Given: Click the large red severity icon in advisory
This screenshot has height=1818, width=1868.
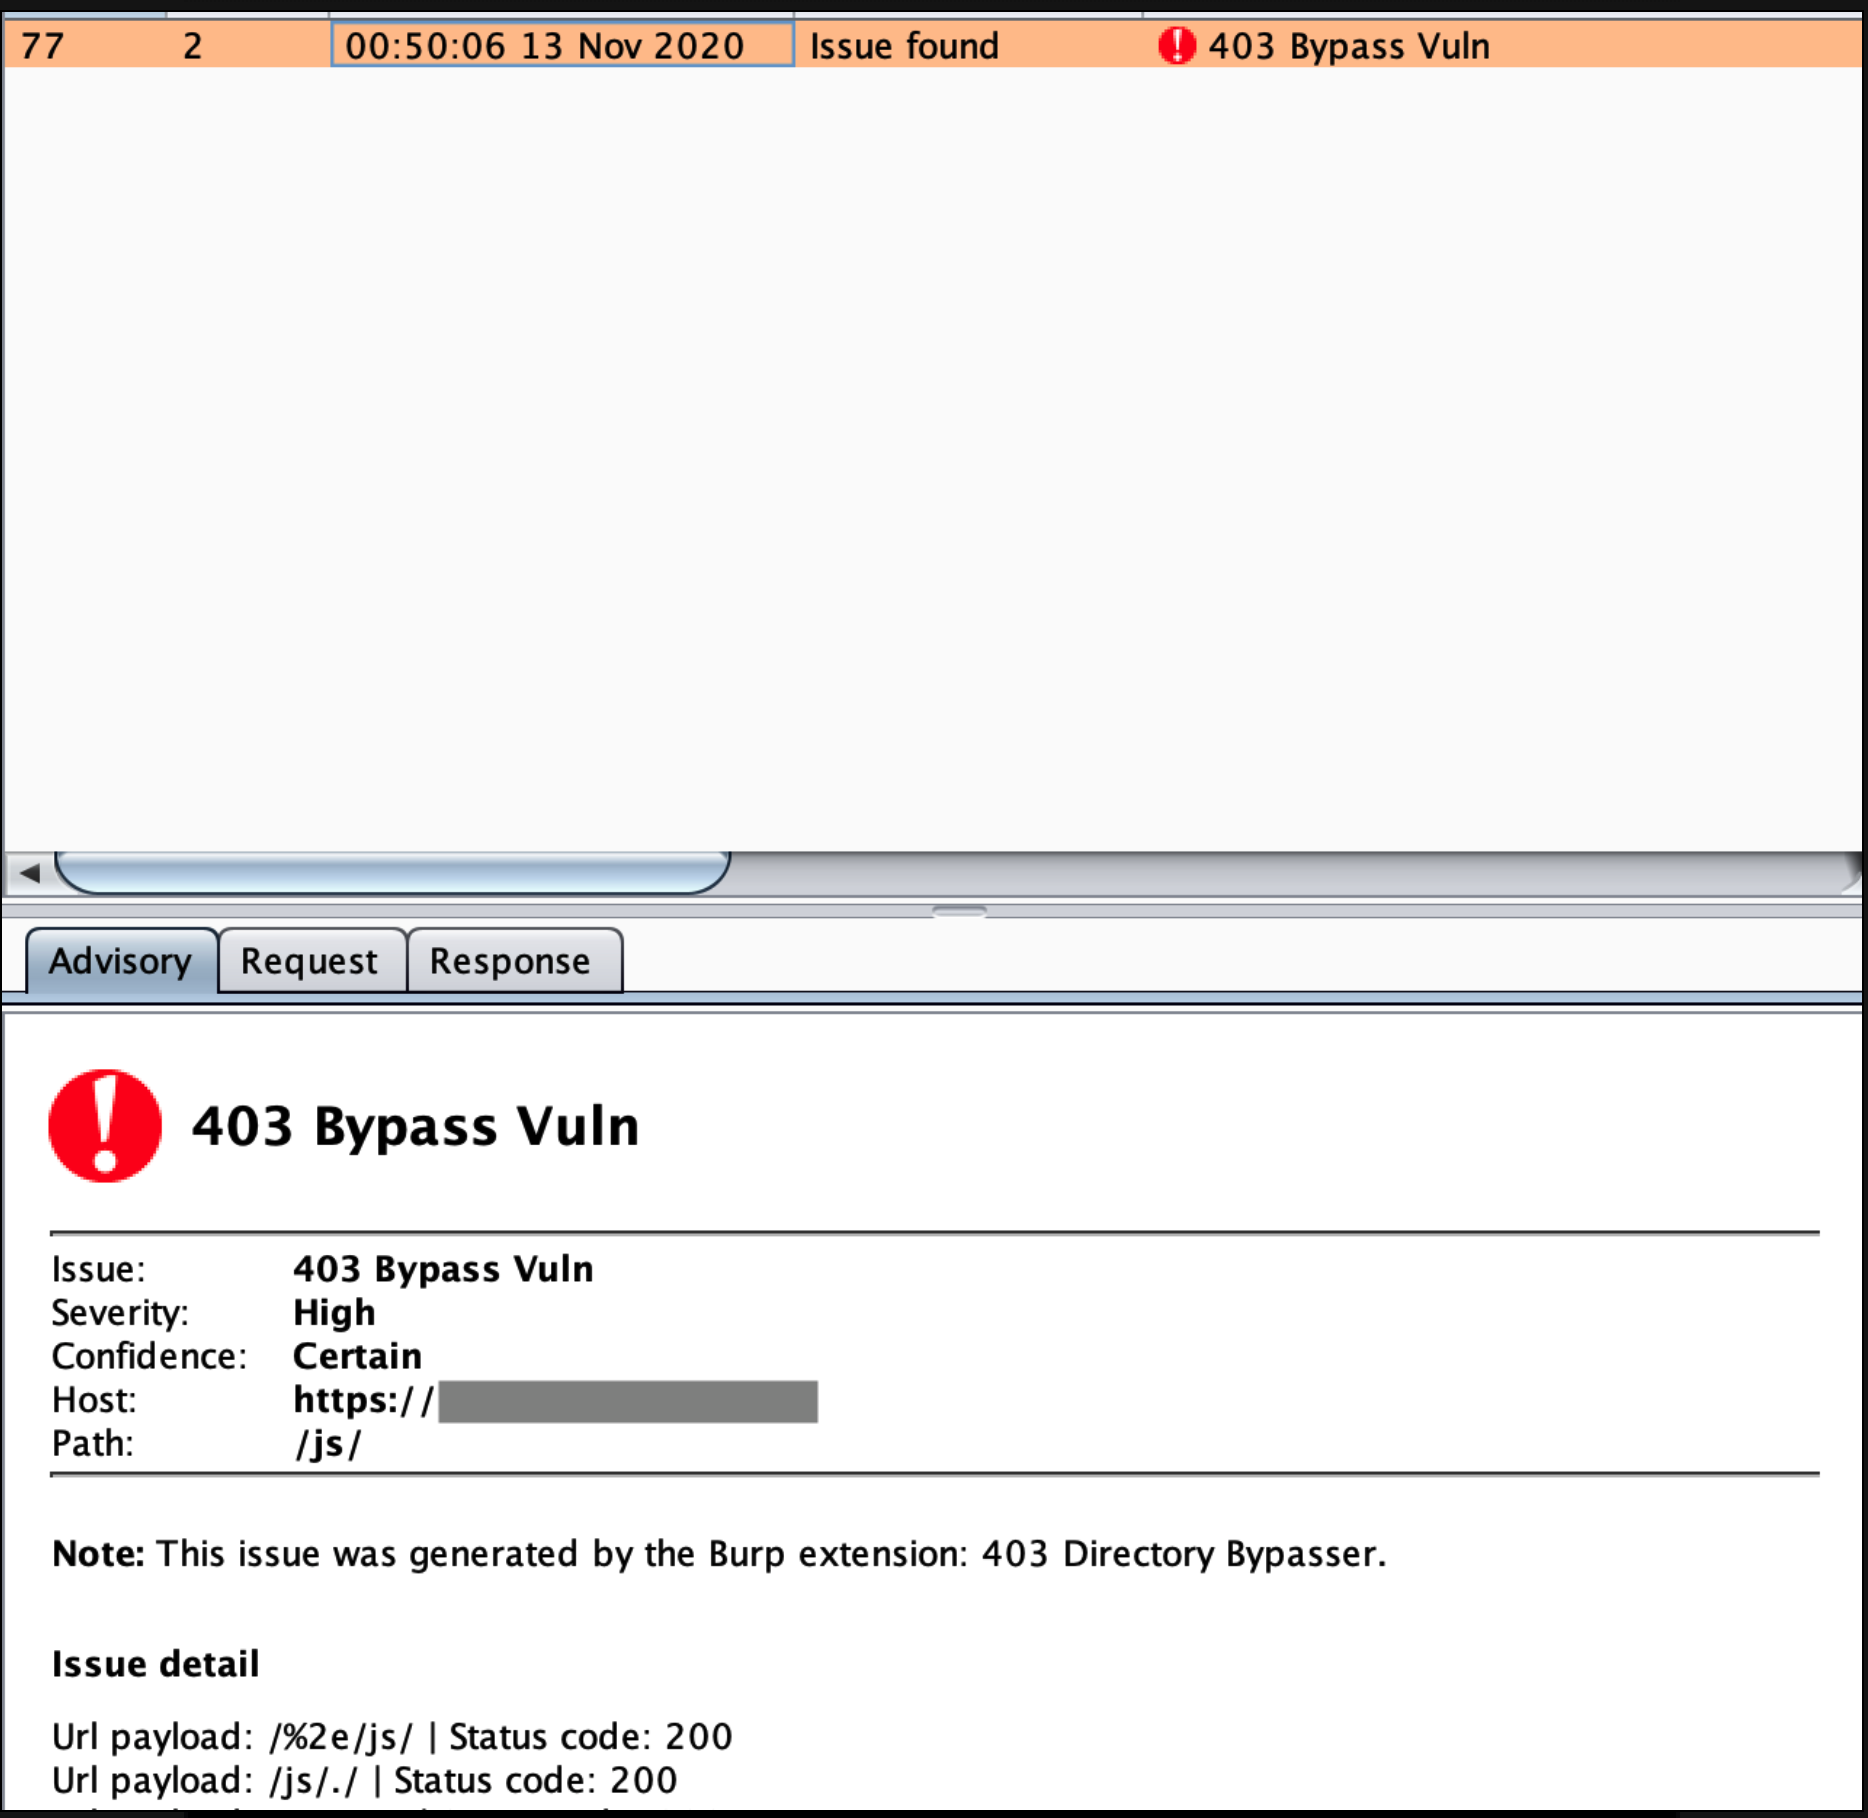Looking at the screenshot, I should 105,1126.
